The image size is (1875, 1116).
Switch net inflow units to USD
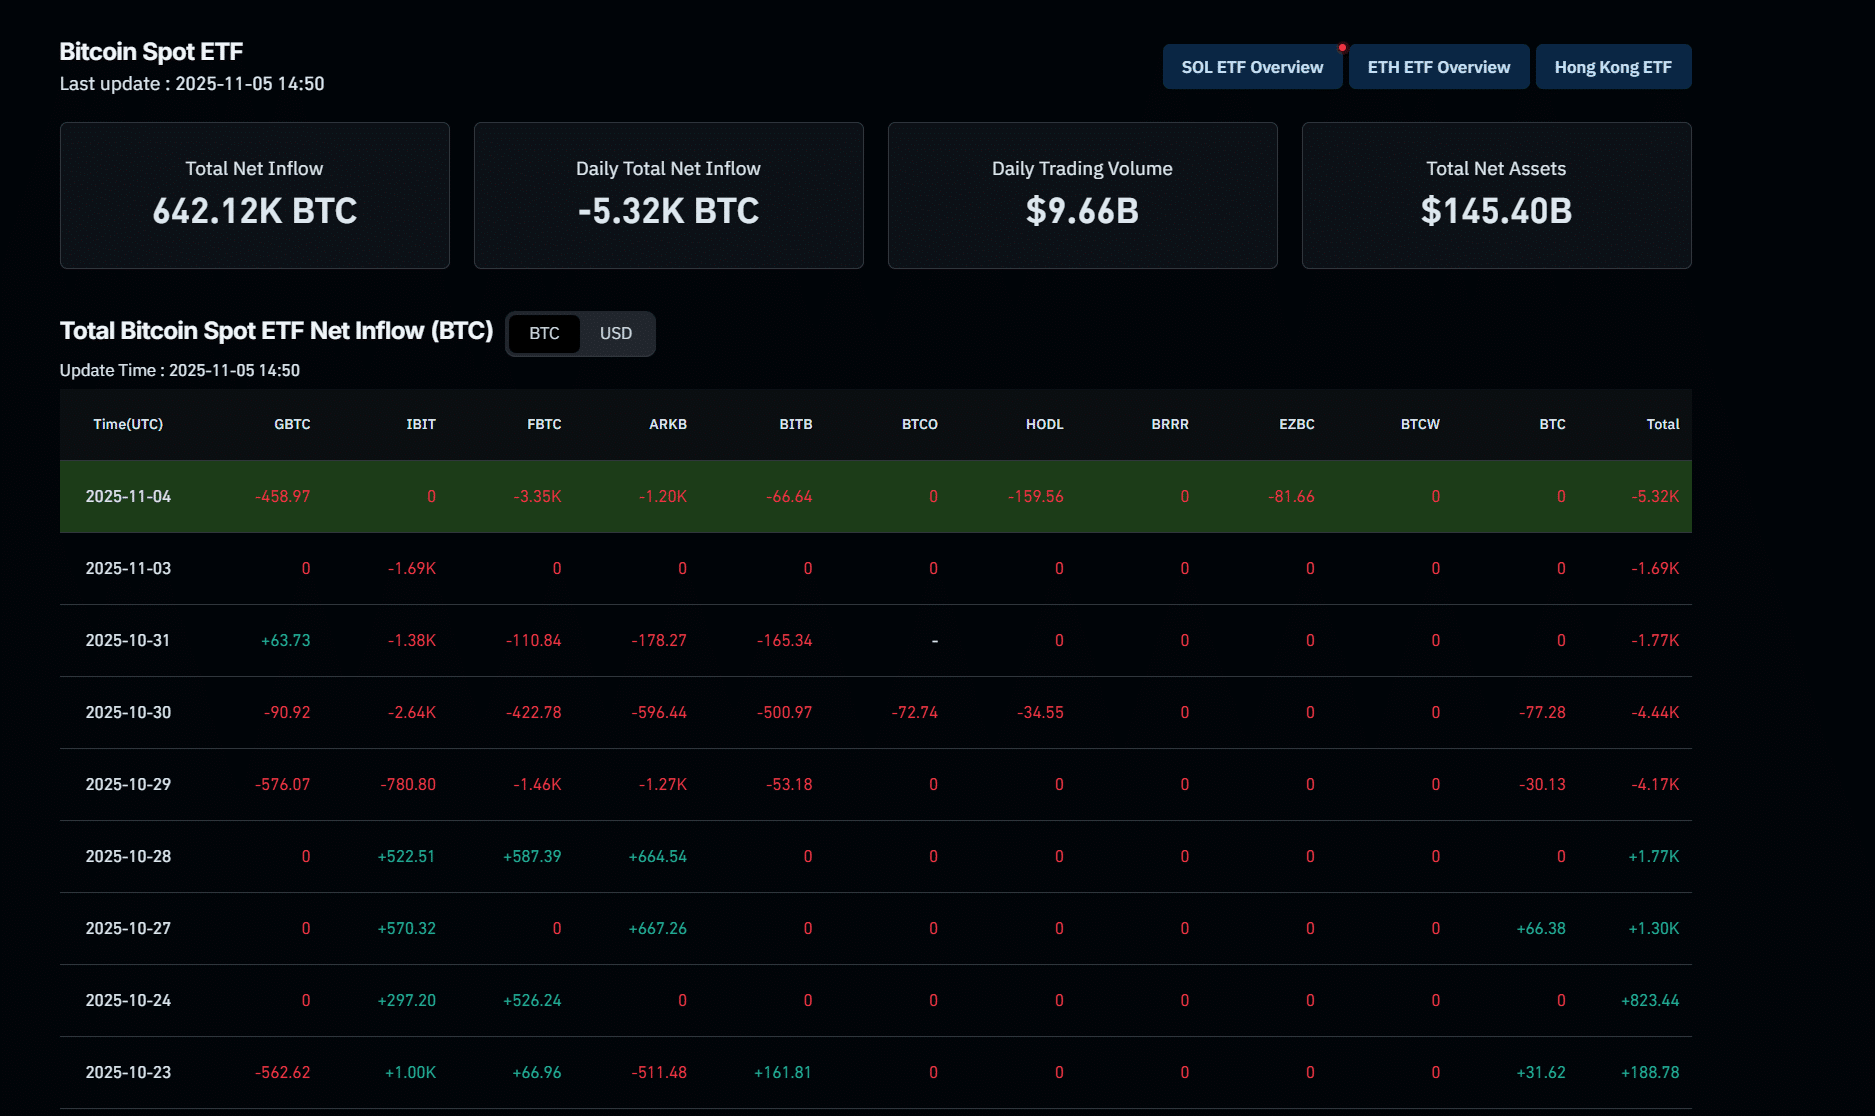[x=615, y=333]
